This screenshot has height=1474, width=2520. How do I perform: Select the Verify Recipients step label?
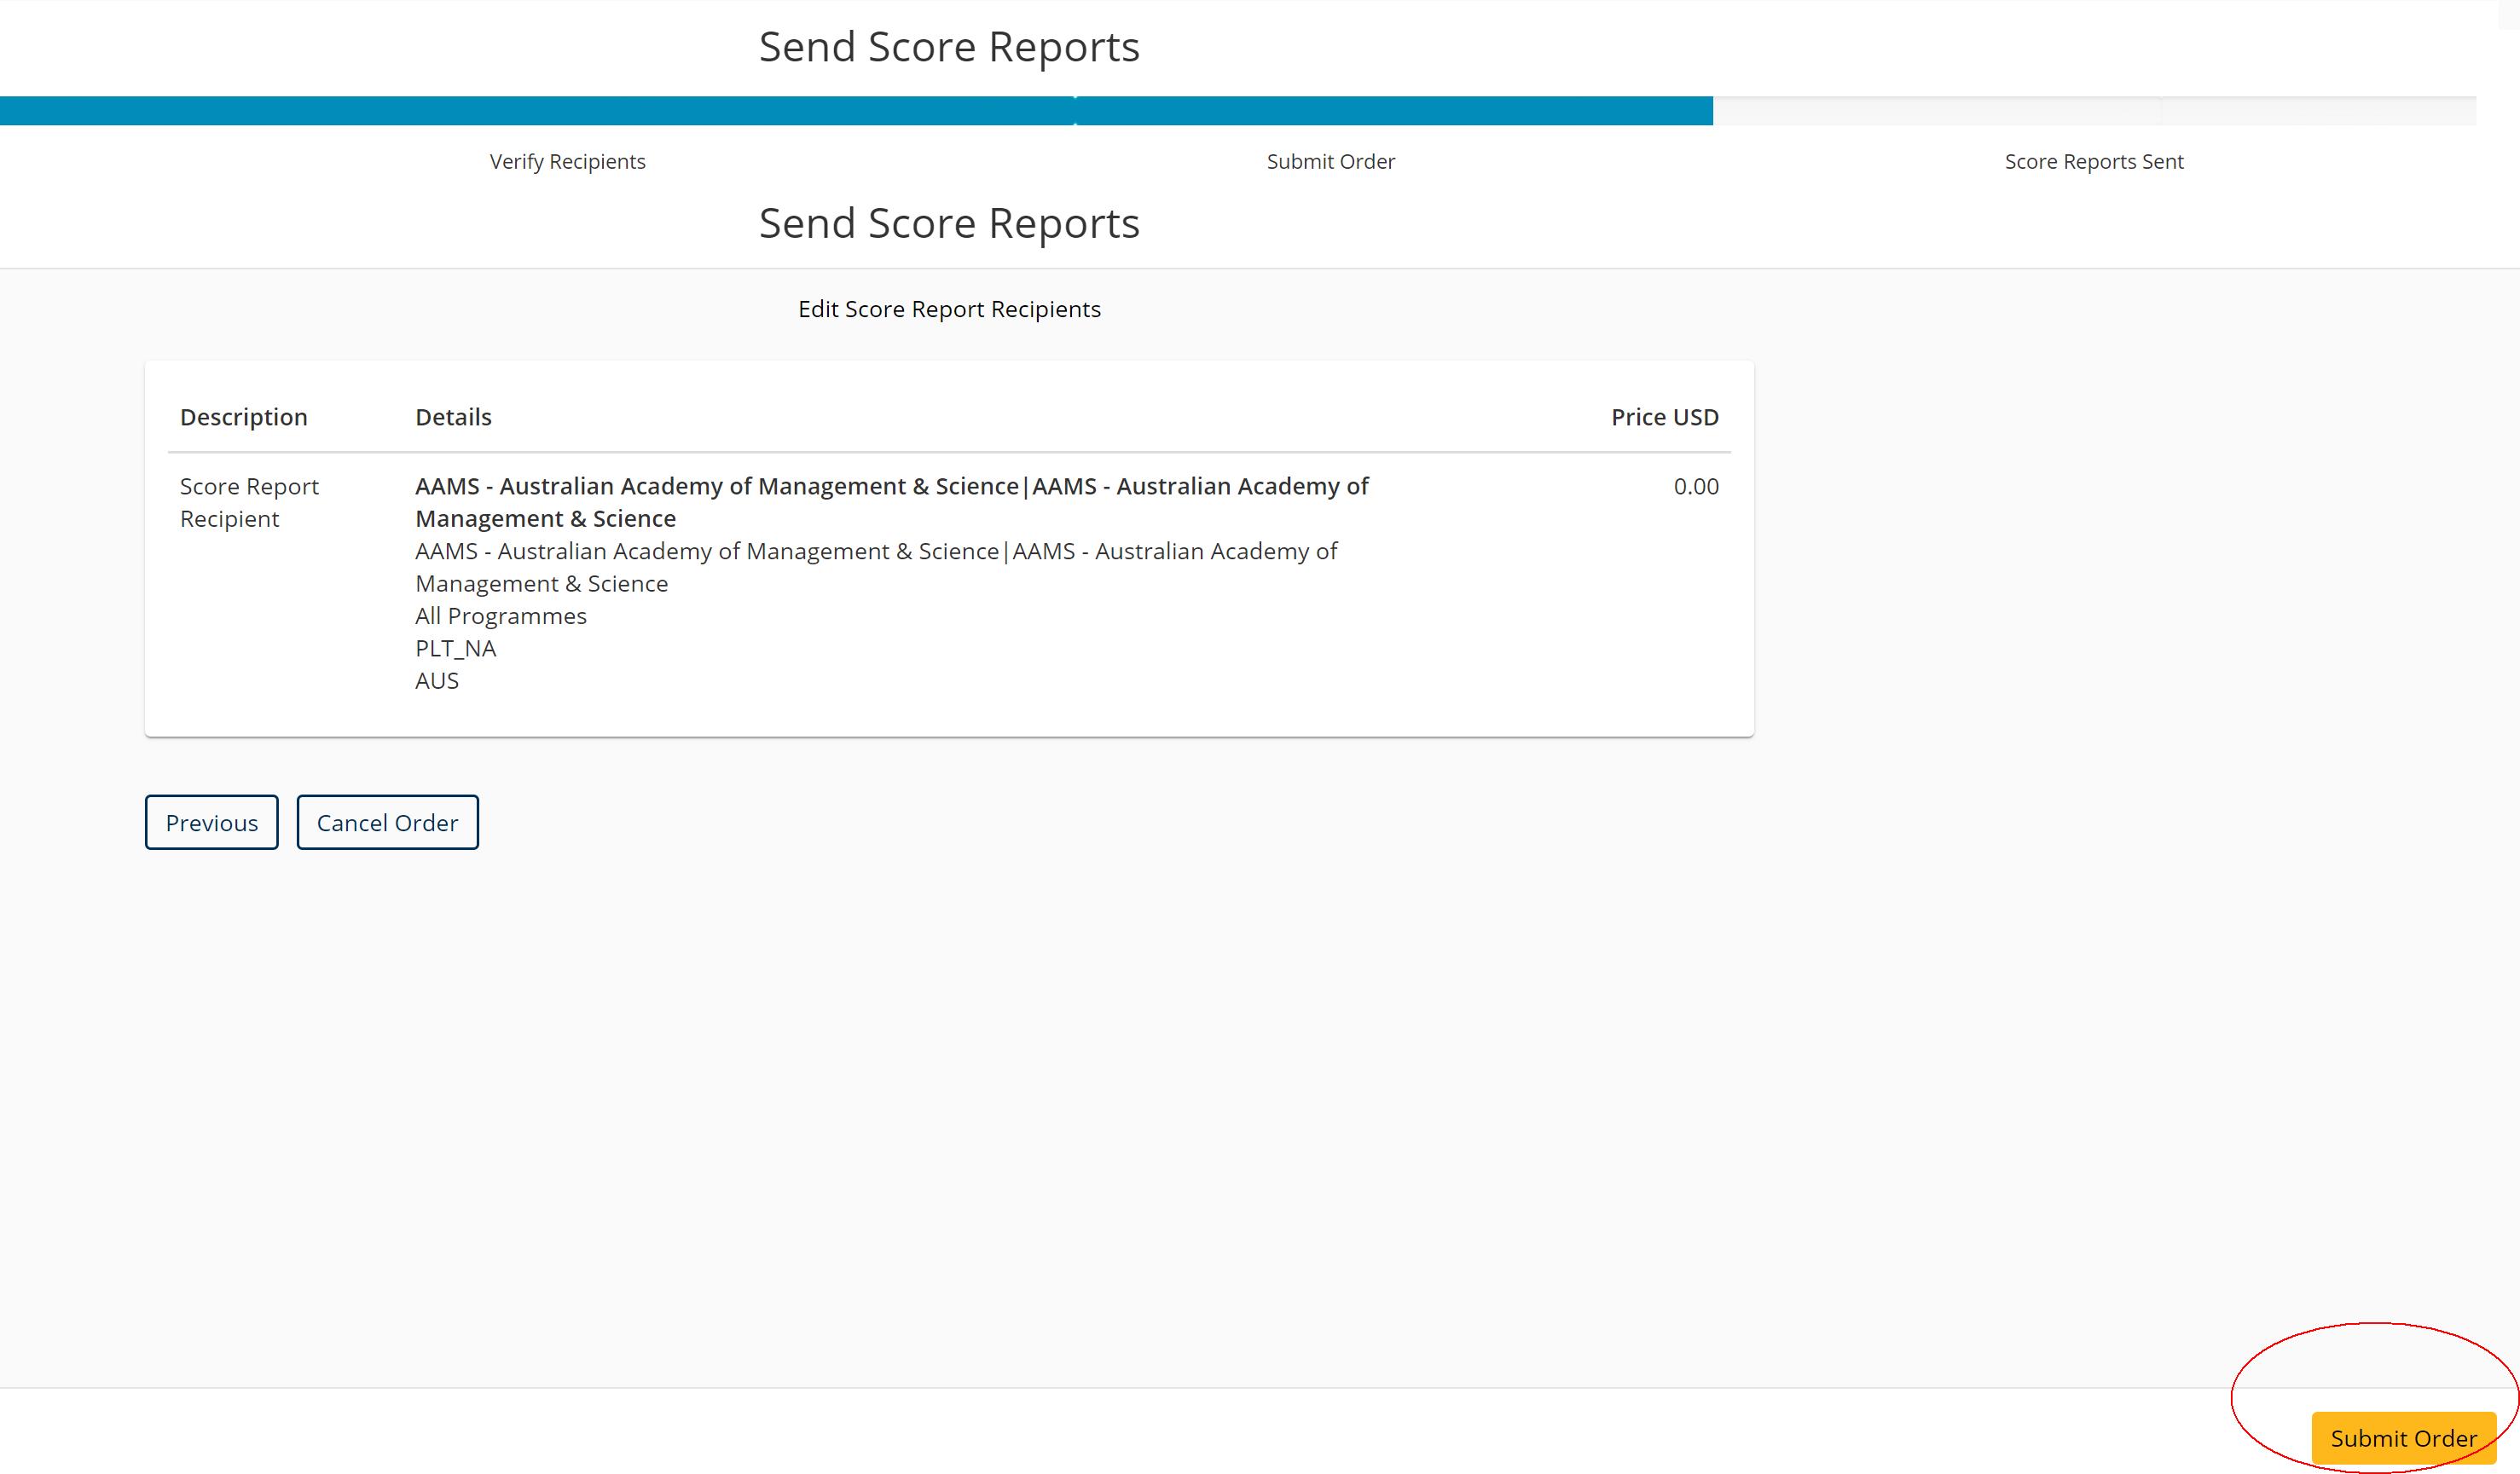point(567,161)
